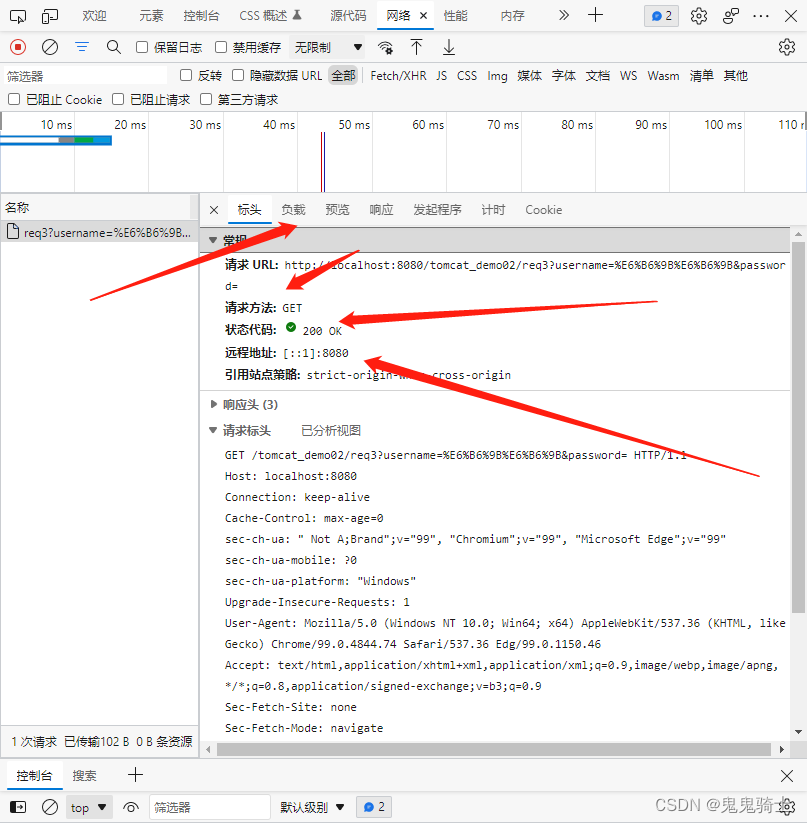Image resolution: width=807 pixels, height=823 pixels.
Task: Open the 预览 detail tab
Action: coord(337,210)
